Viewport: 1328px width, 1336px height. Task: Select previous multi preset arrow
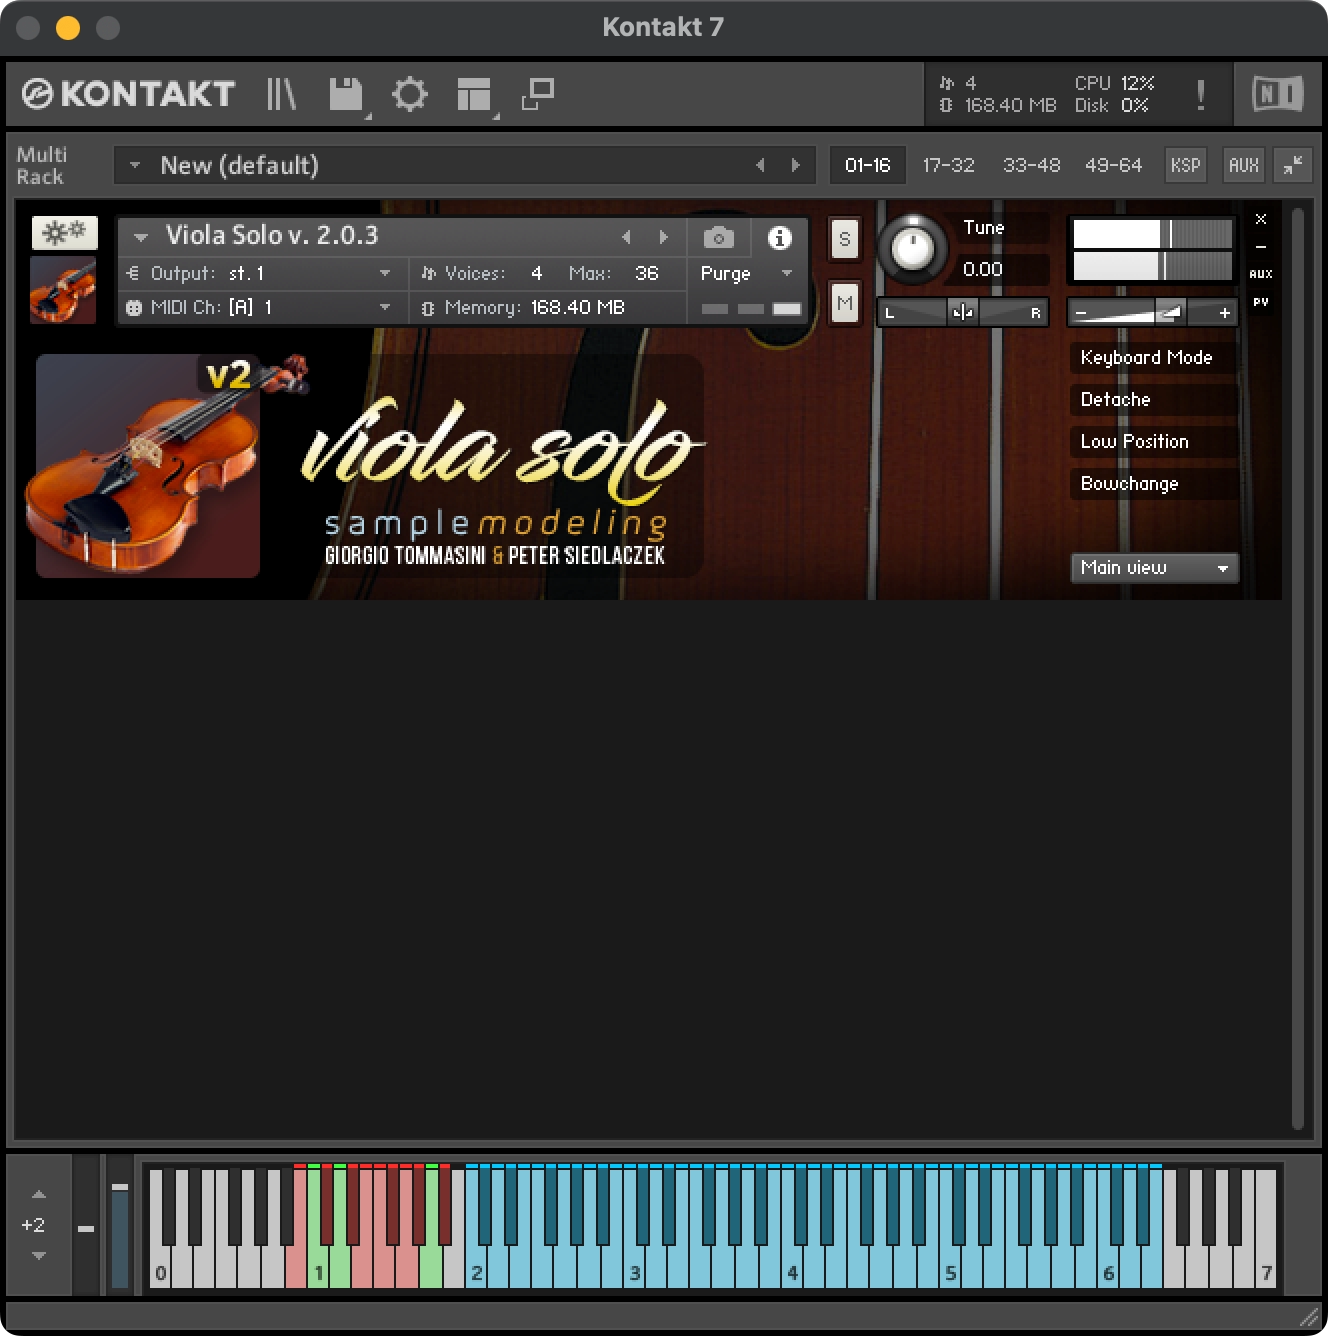pyautogui.click(x=760, y=165)
